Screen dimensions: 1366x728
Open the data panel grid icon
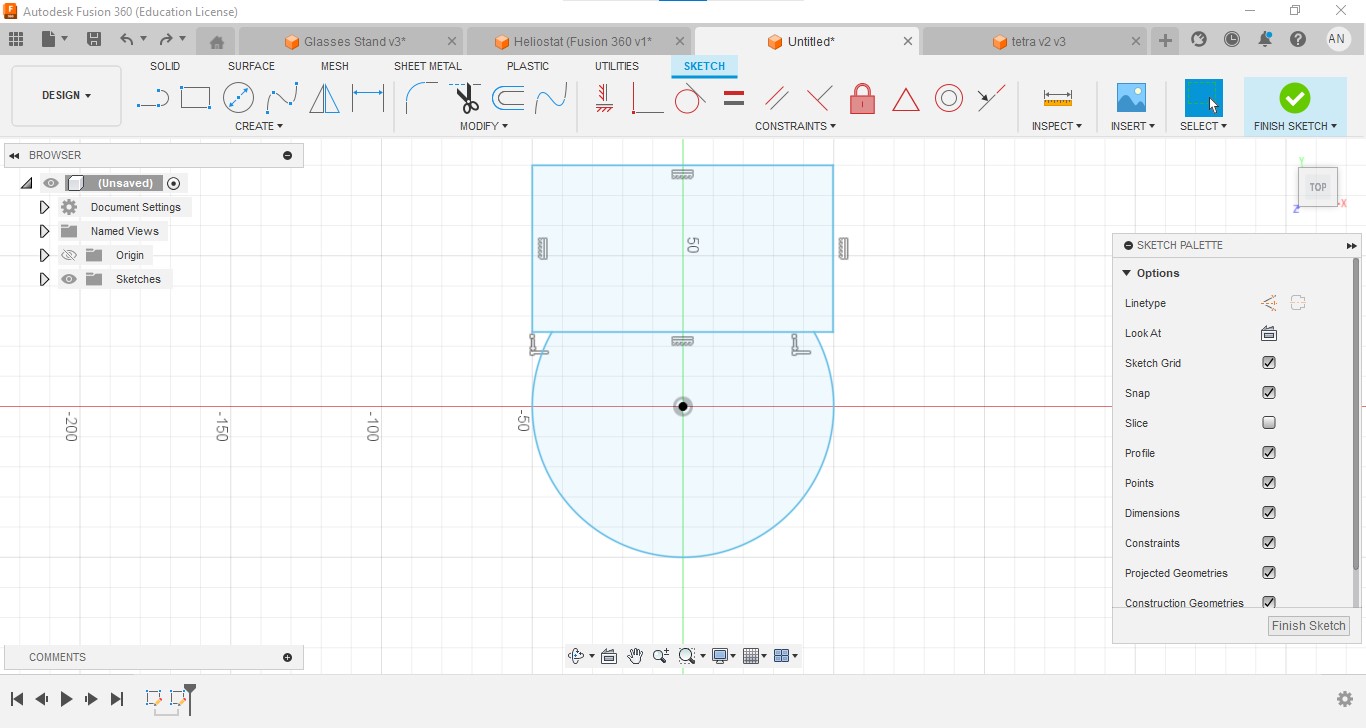[x=15, y=39]
